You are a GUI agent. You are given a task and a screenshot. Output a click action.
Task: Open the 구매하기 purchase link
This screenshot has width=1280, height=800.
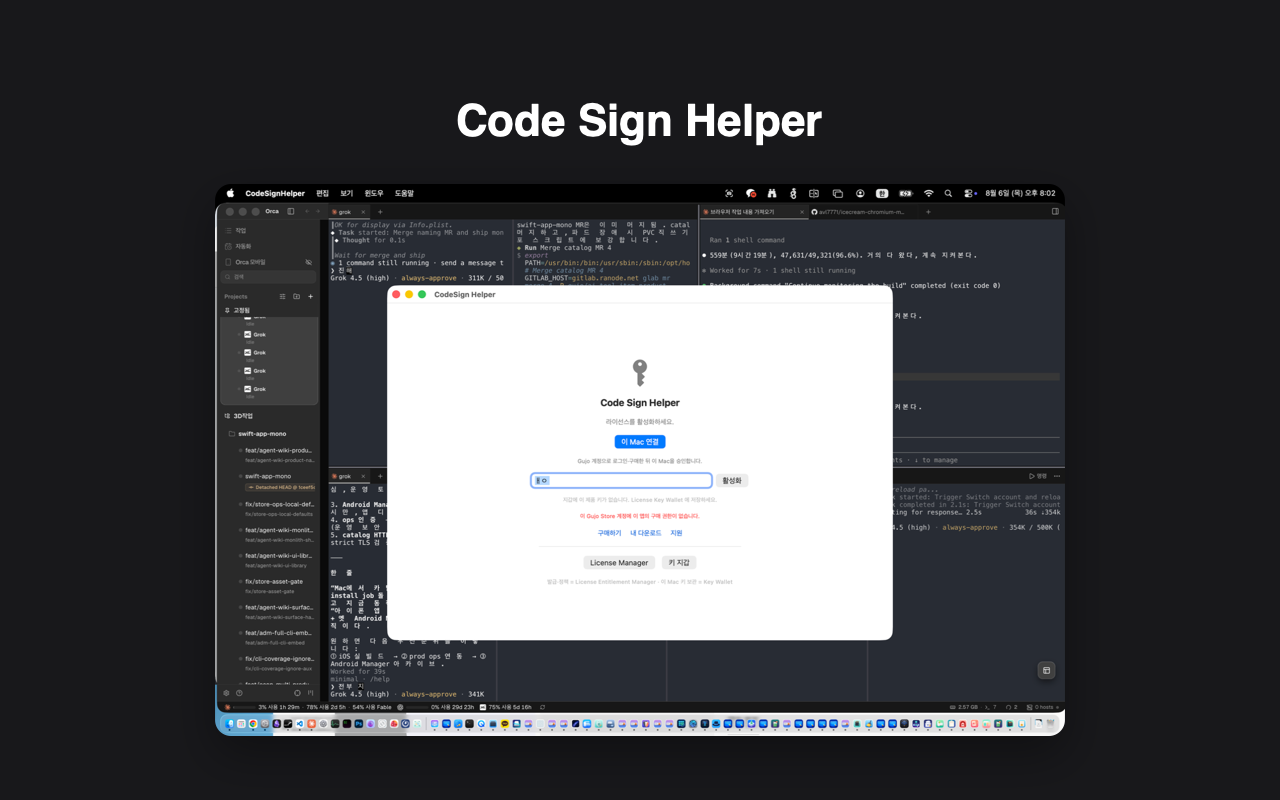coord(609,533)
